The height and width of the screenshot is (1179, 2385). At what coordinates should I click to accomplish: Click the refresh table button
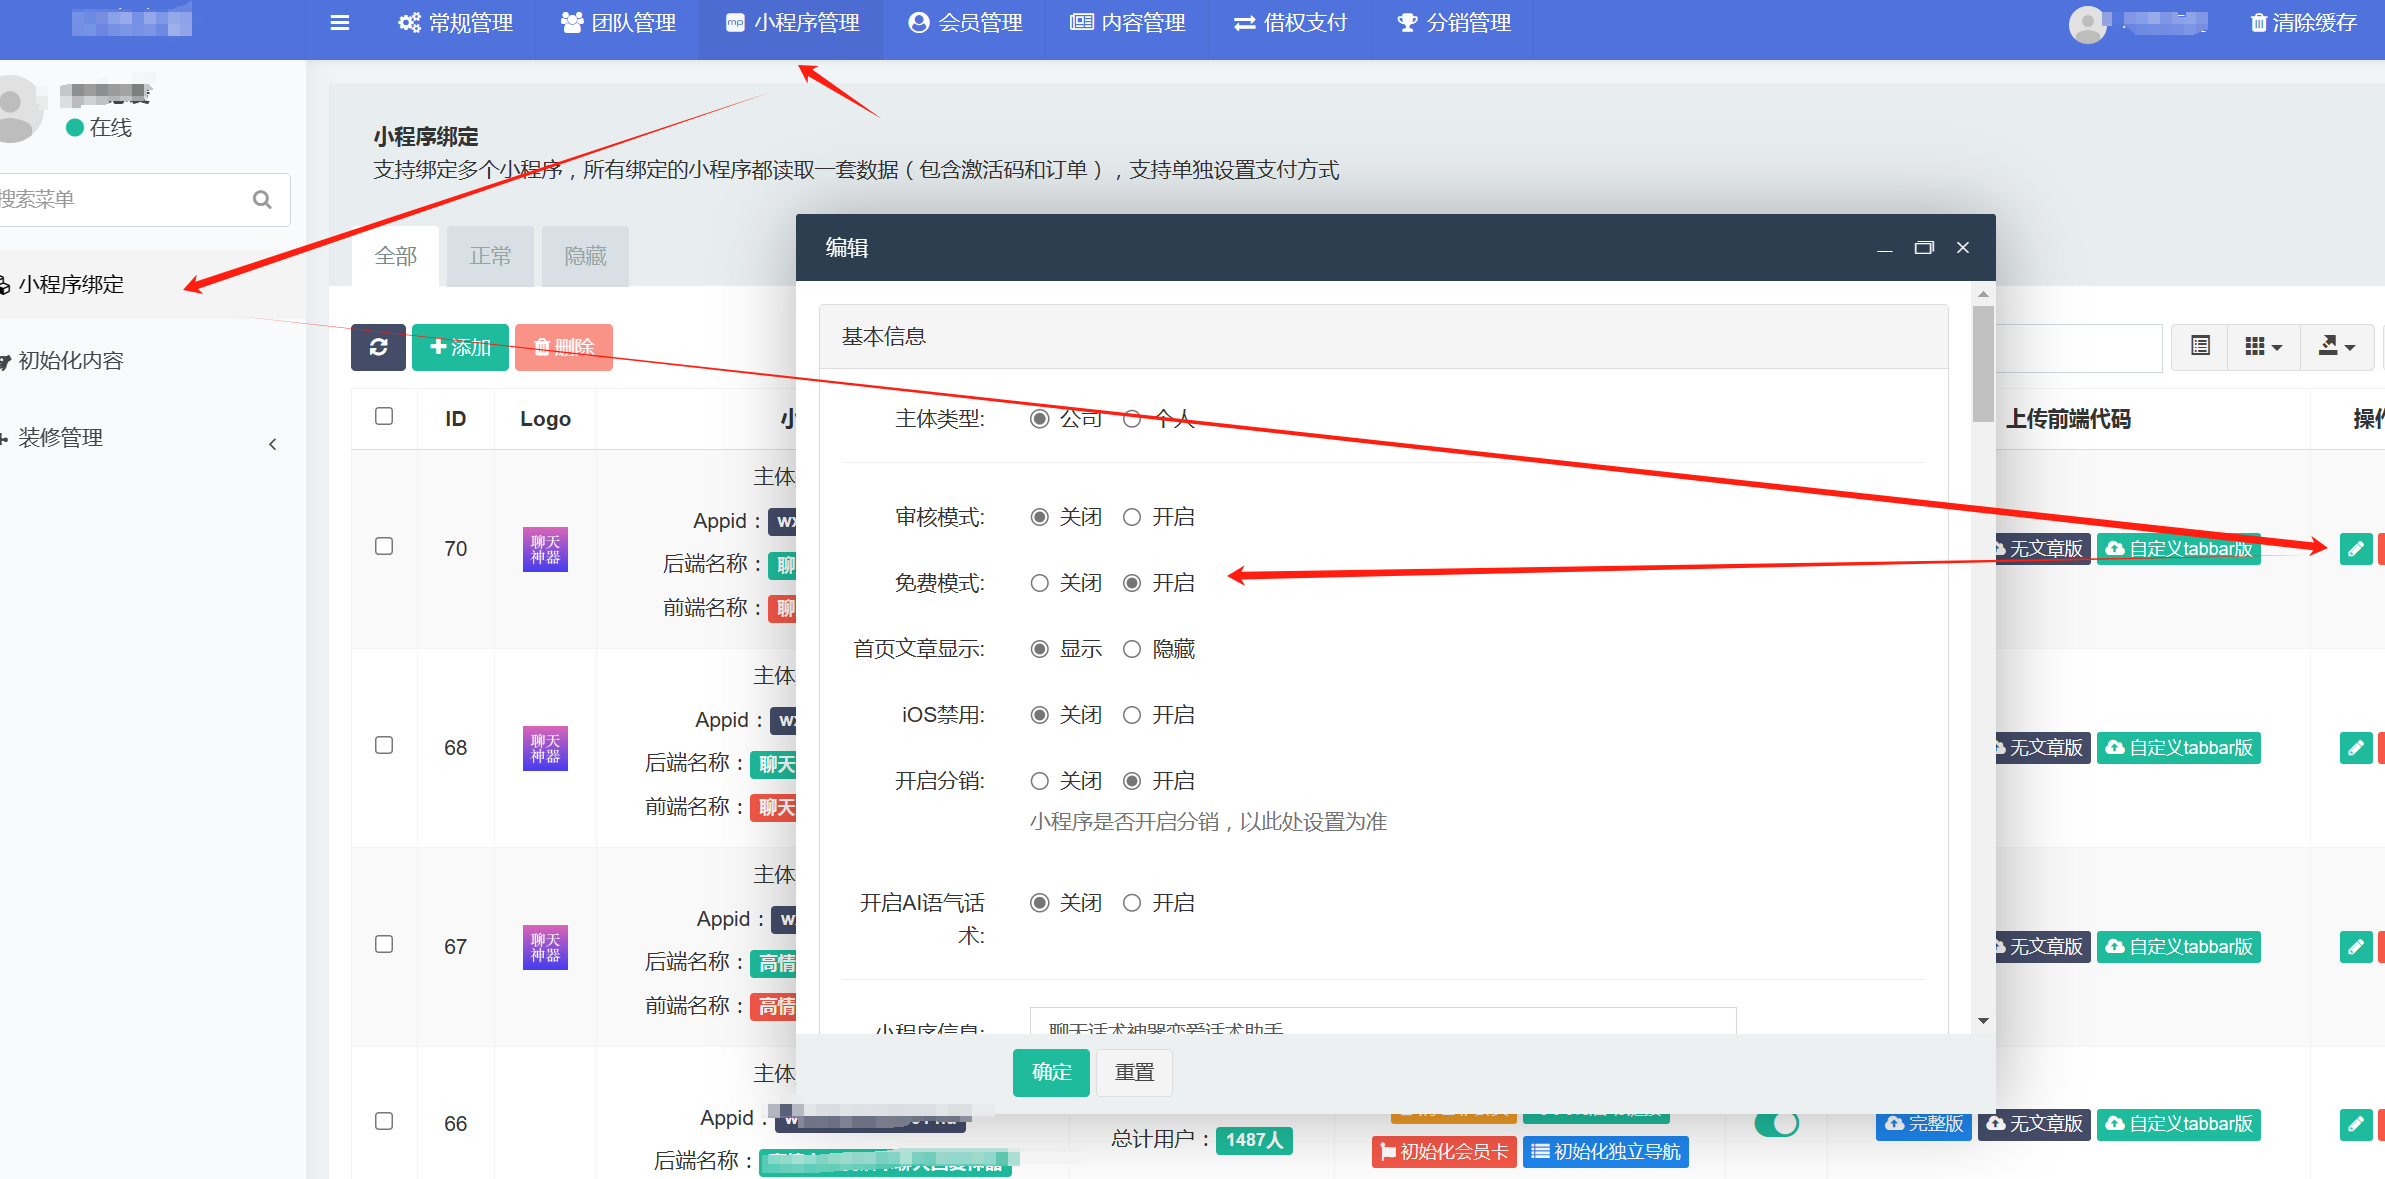tap(378, 347)
